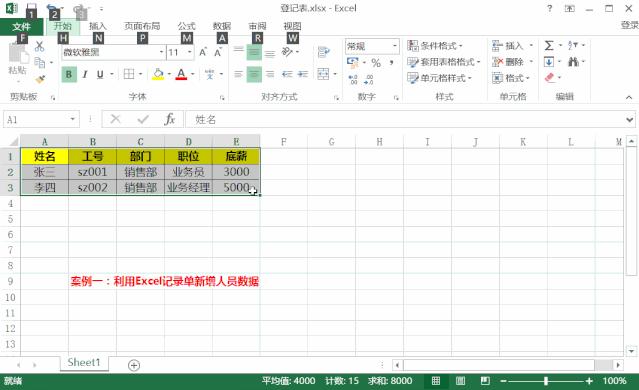Open the font size dropdown

189,52
